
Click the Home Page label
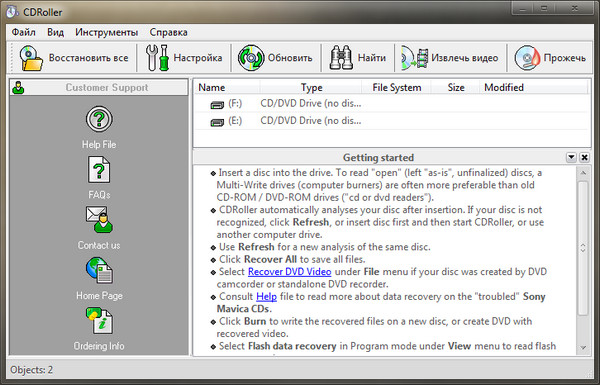(99, 296)
